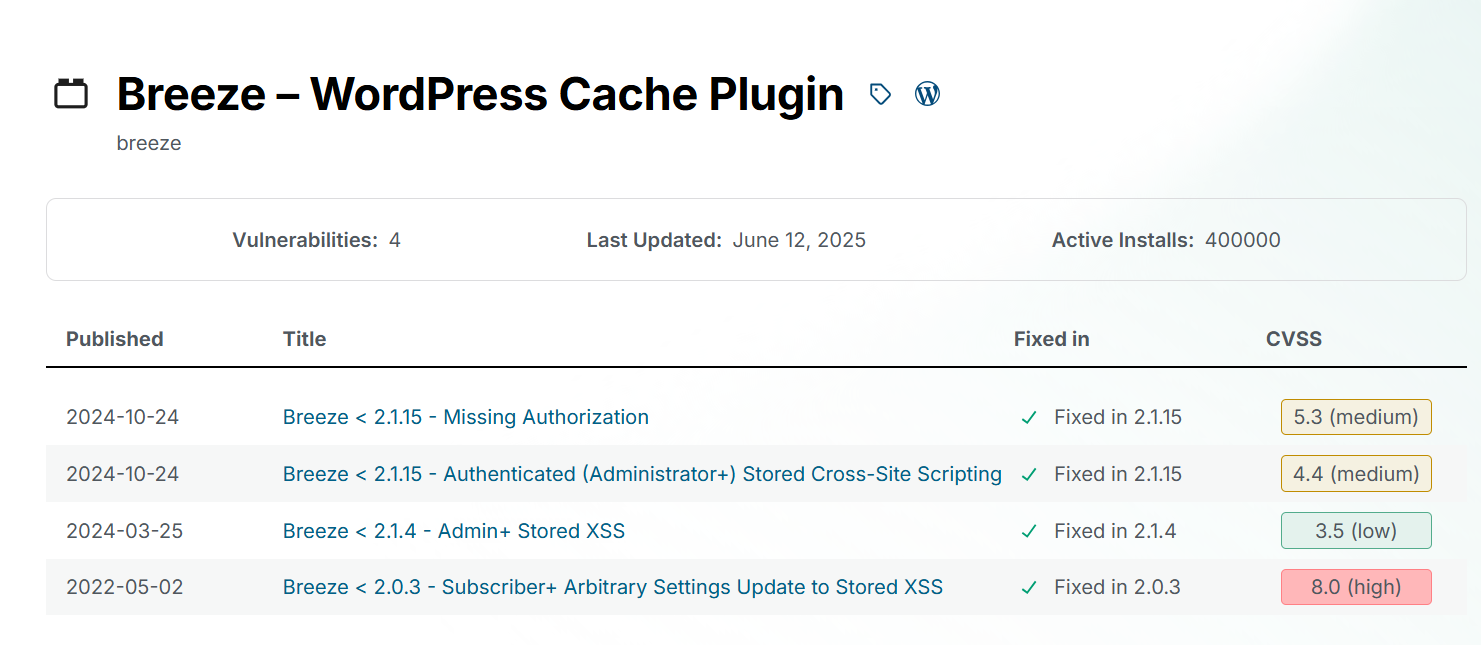Open the tag icon next to plugin title

pos(880,94)
